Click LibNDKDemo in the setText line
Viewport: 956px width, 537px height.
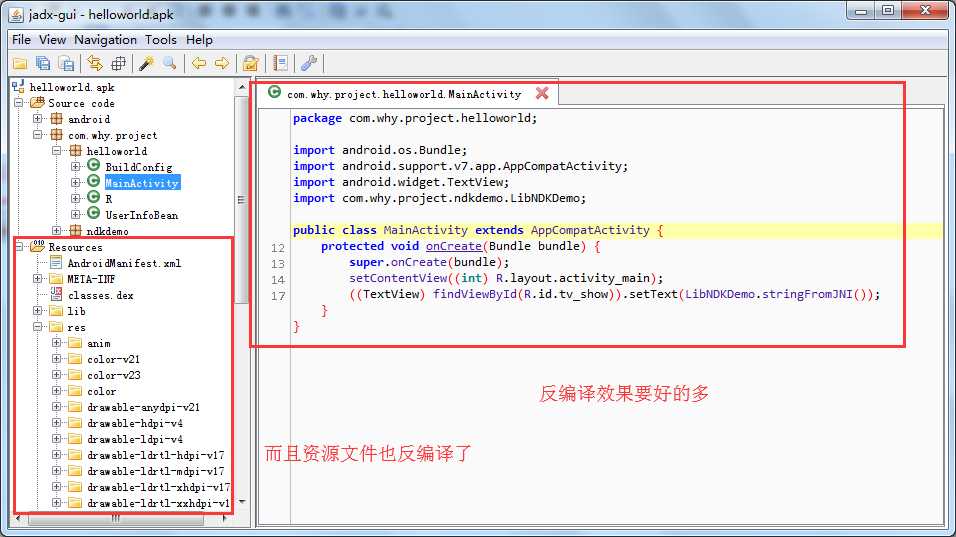pyautogui.click(x=720, y=294)
